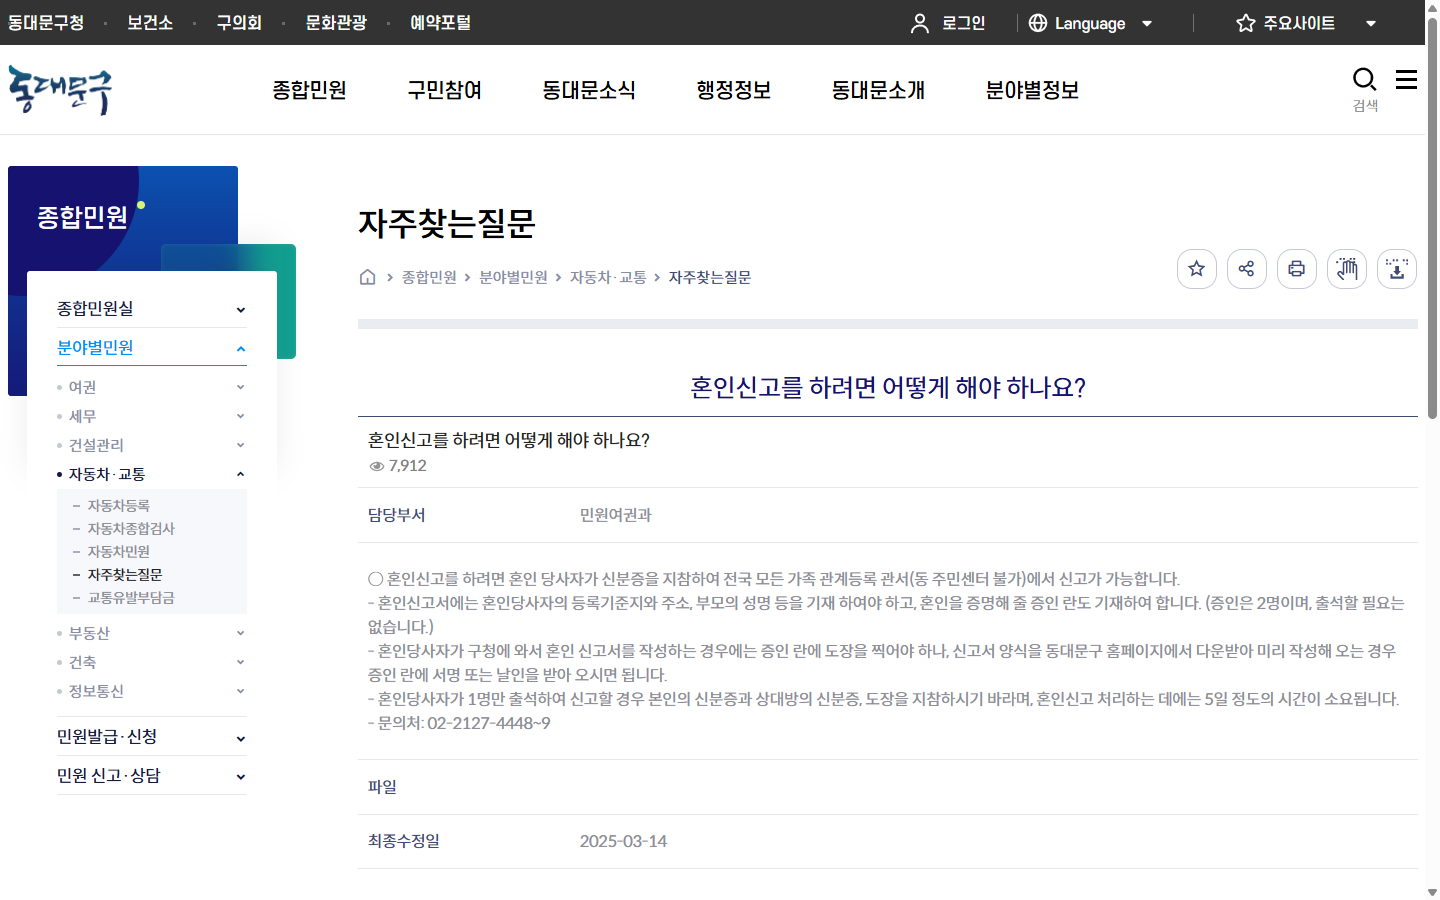Print the page with printer icon

coord(1297,269)
